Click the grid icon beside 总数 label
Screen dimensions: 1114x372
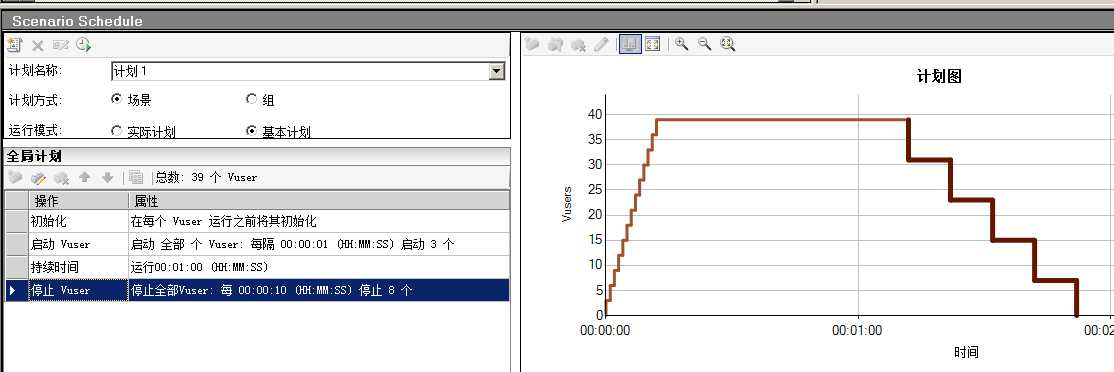pyautogui.click(x=136, y=177)
